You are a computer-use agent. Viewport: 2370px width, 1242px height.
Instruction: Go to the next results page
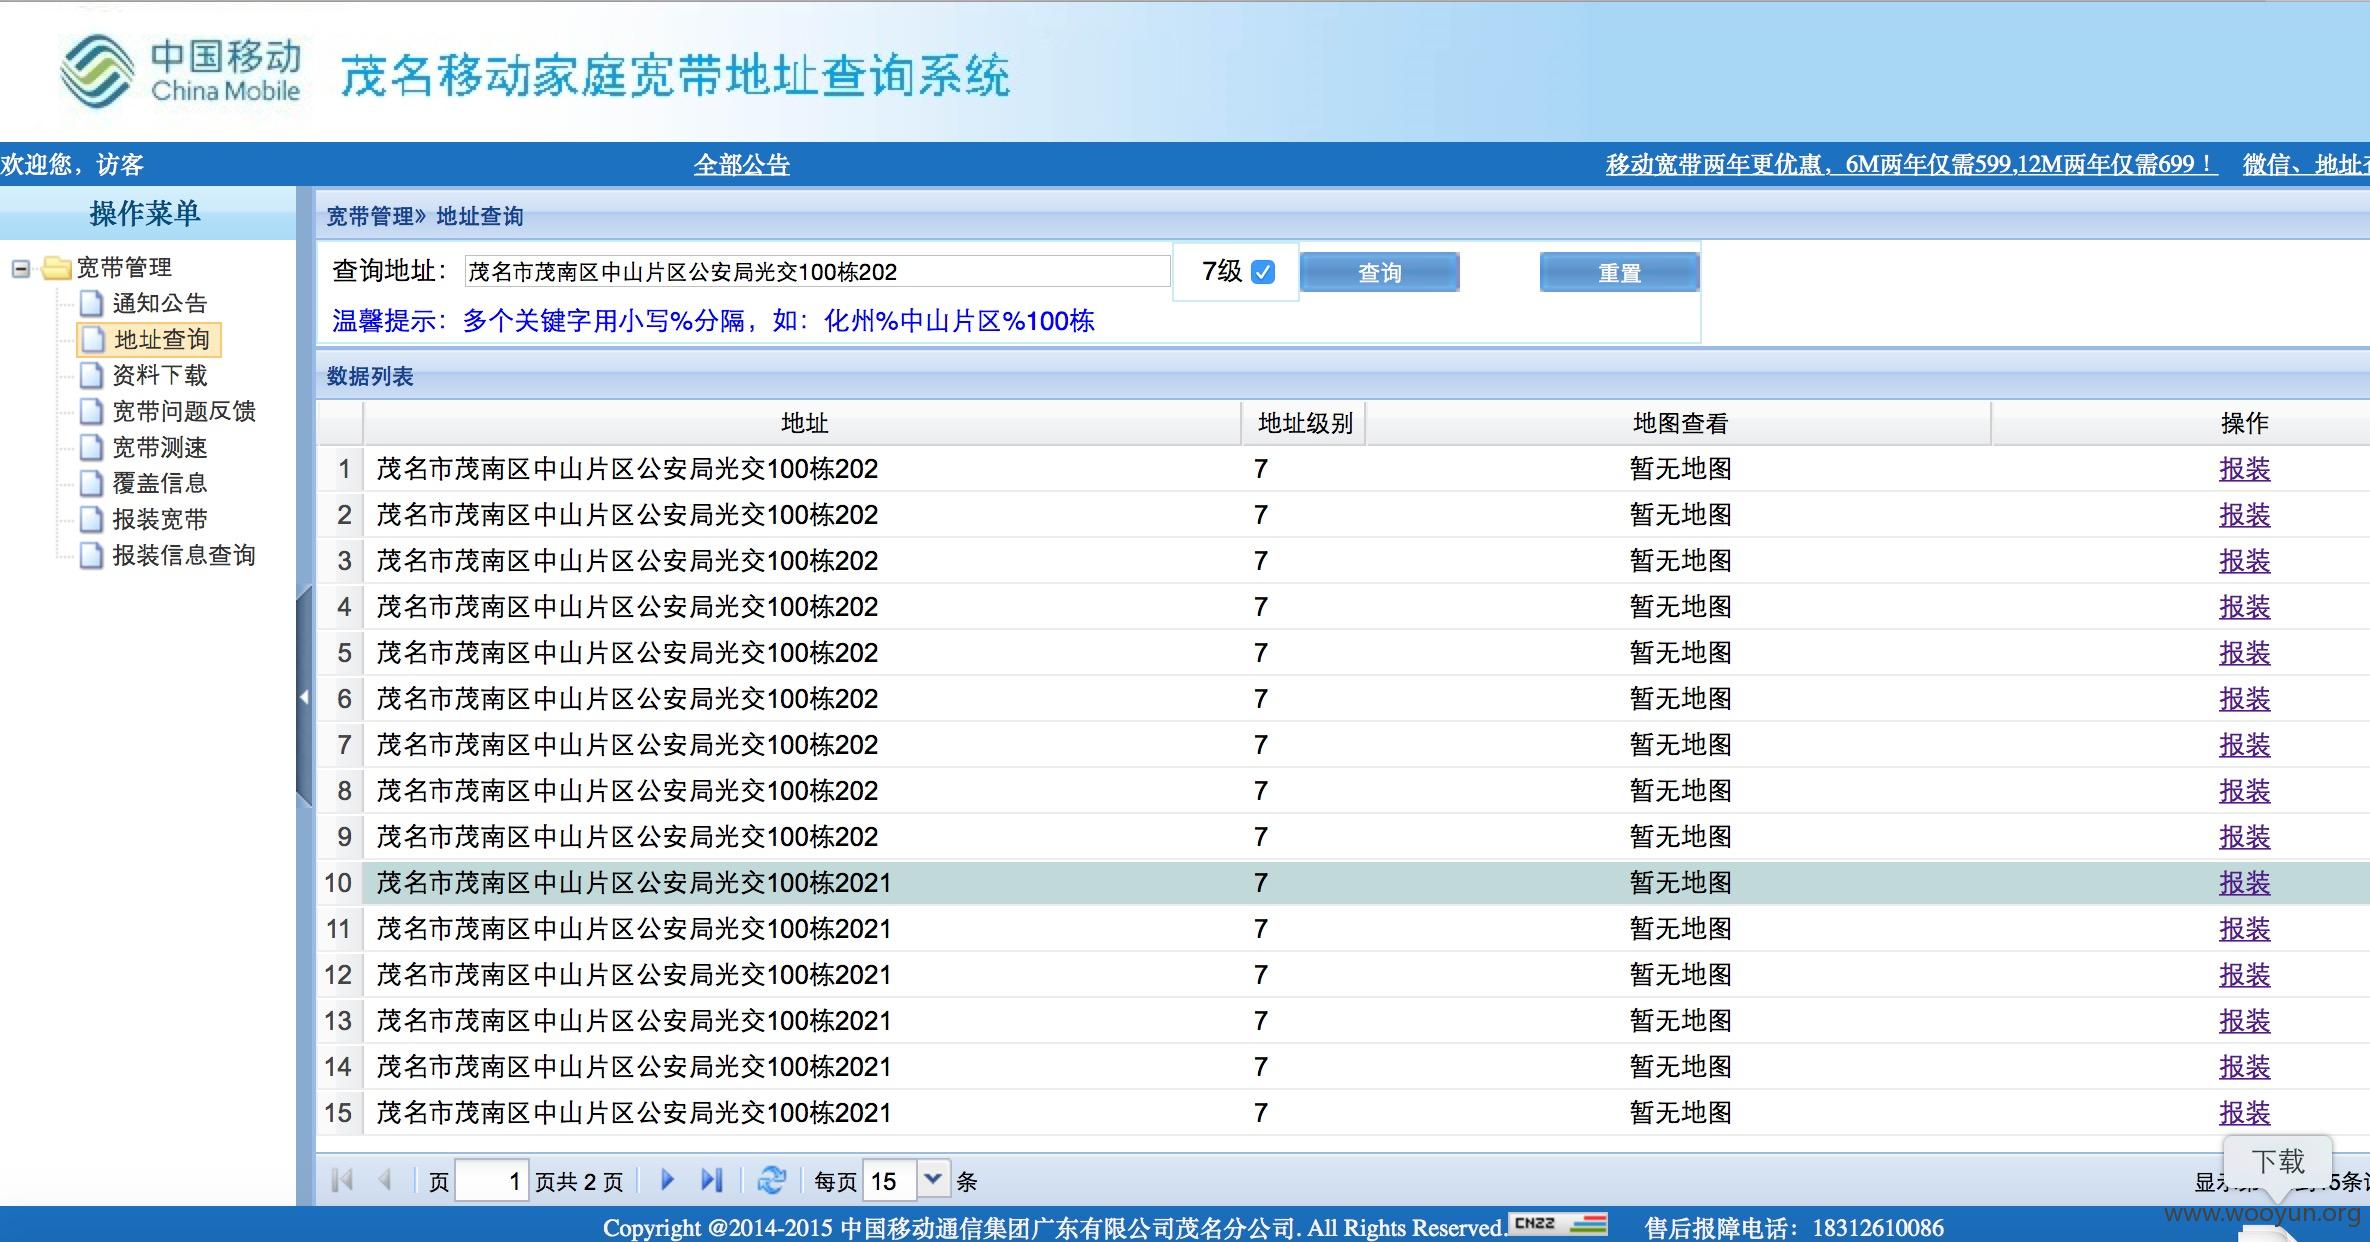[x=667, y=1181]
